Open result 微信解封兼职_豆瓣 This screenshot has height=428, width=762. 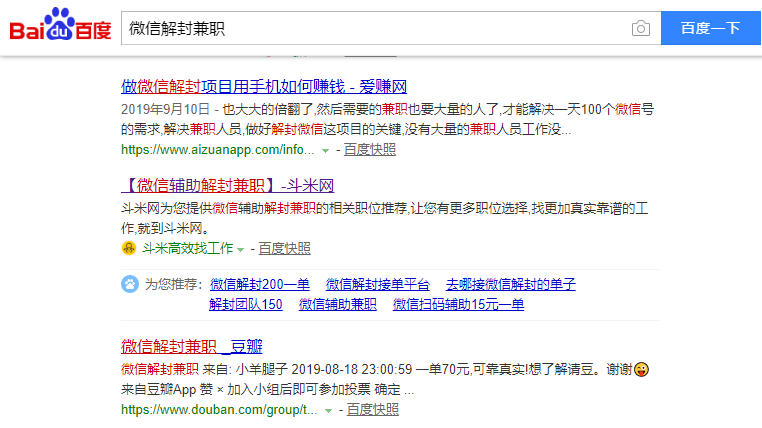(x=191, y=346)
